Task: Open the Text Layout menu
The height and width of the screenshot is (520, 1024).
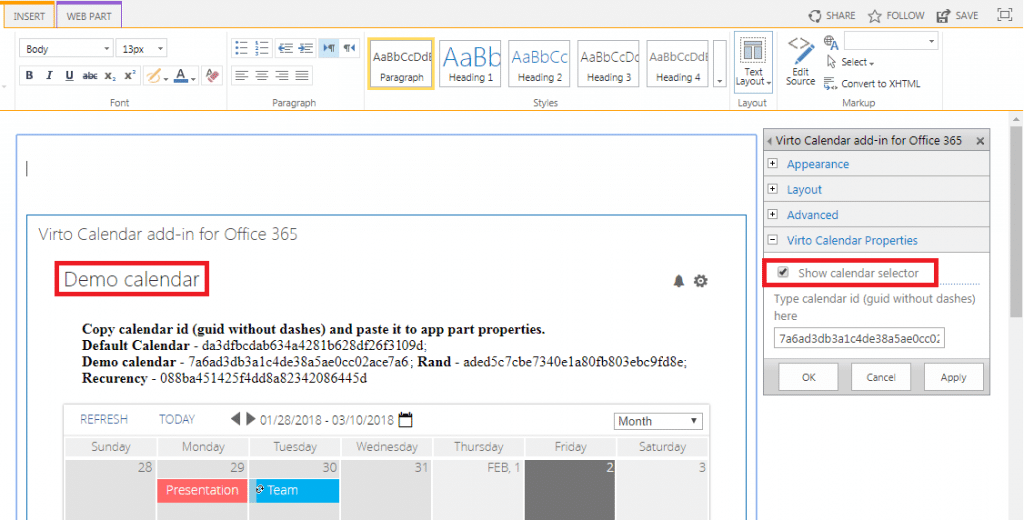Action: point(753,63)
